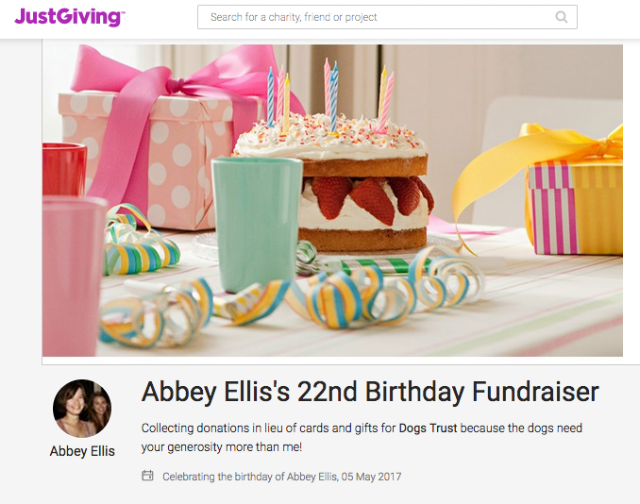Click the white header bar area
The width and height of the screenshot is (640, 504).
point(320,19)
